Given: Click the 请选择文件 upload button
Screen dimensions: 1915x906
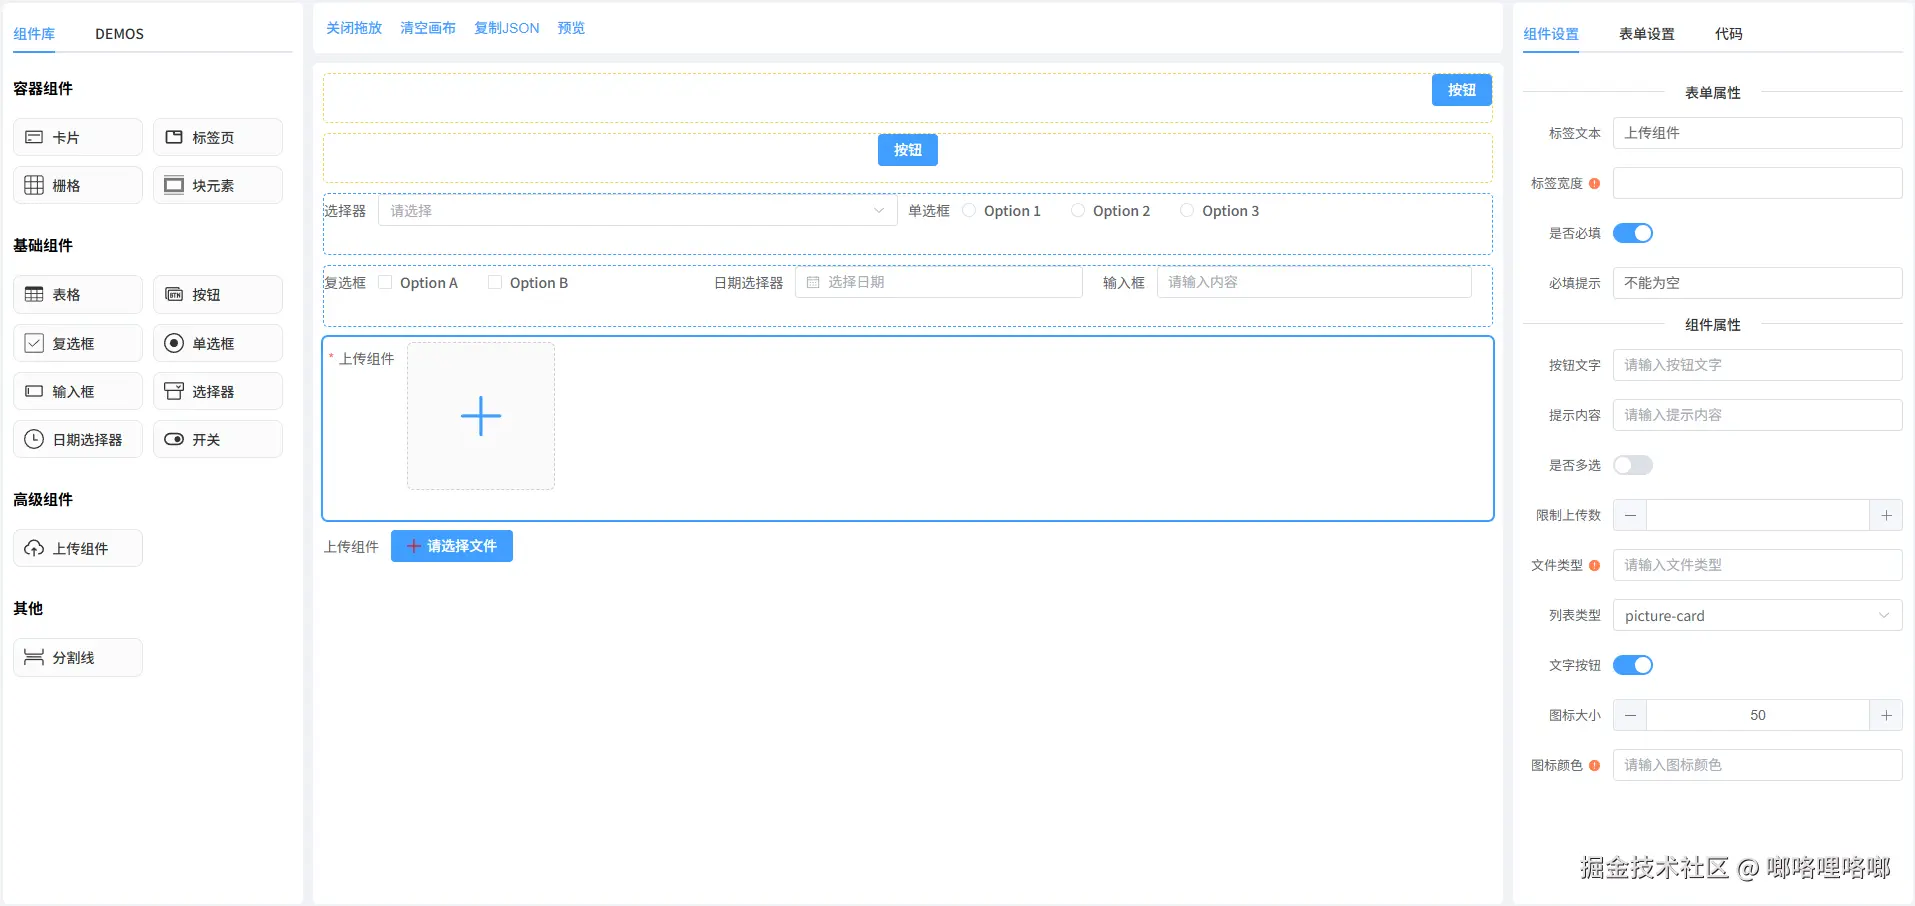Looking at the screenshot, I should tap(452, 546).
